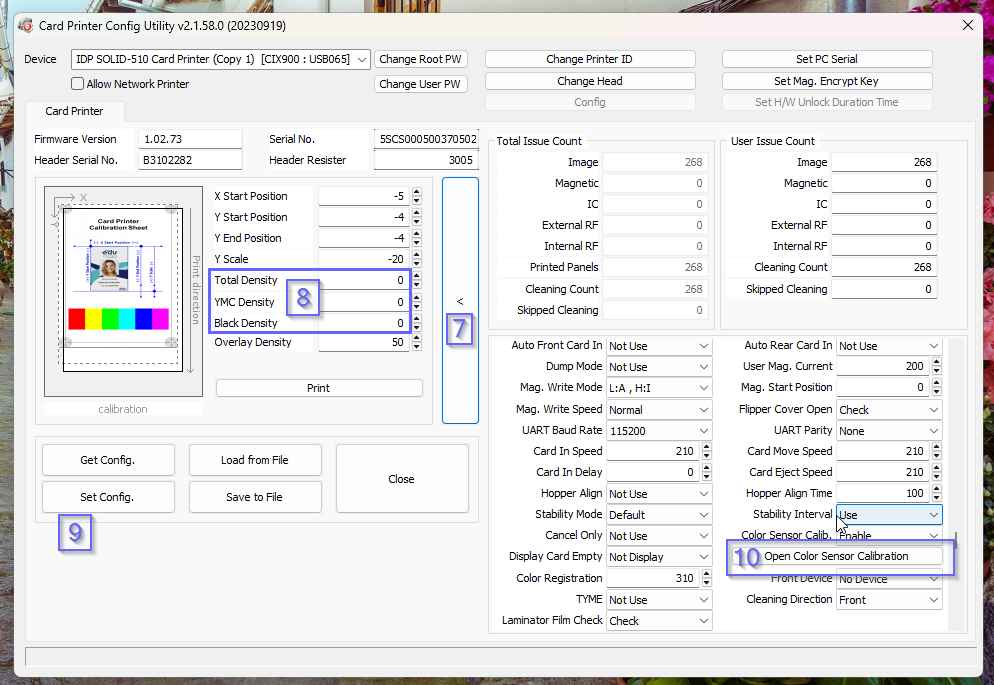Image resolution: width=994 pixels, height=685 pixels.
Task: Open the UART Baud Rate dropdown
Action: pos(659,431)
